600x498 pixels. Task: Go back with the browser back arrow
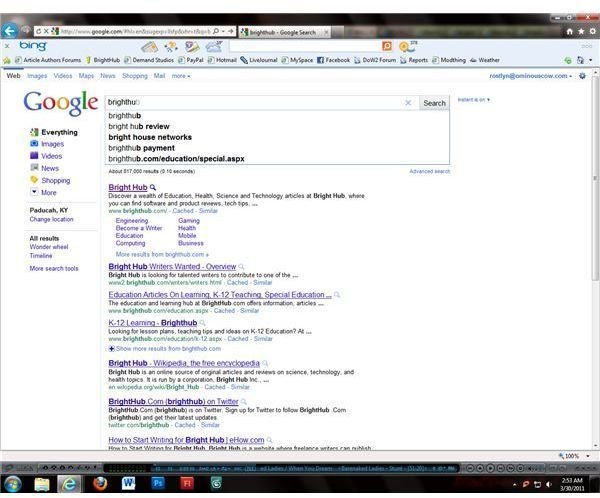point(9,31)
